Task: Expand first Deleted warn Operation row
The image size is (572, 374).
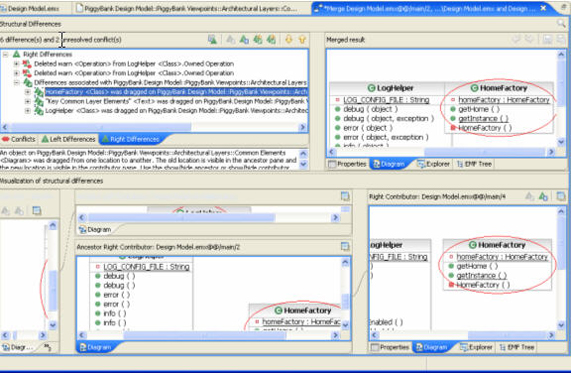Action: pos(16,64)
